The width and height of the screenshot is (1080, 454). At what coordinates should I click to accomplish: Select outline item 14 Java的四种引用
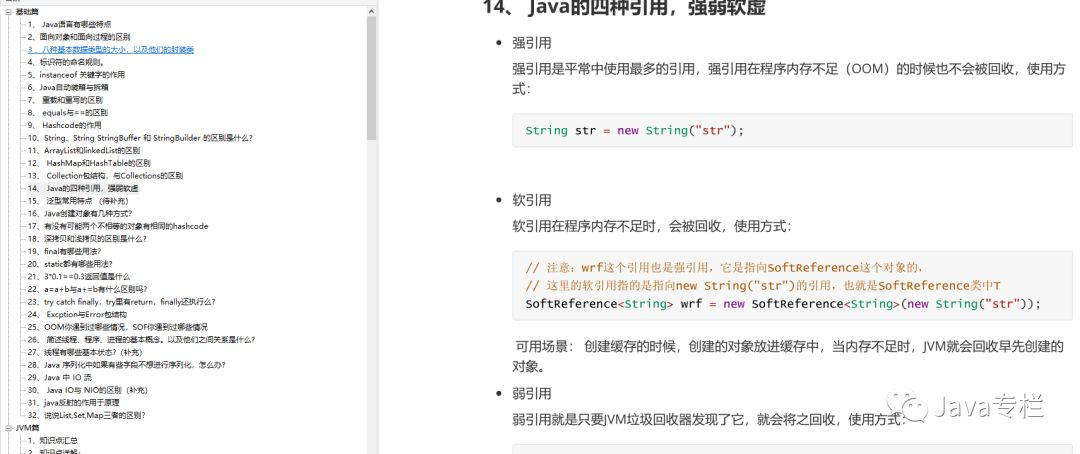(x=83, y=188)
